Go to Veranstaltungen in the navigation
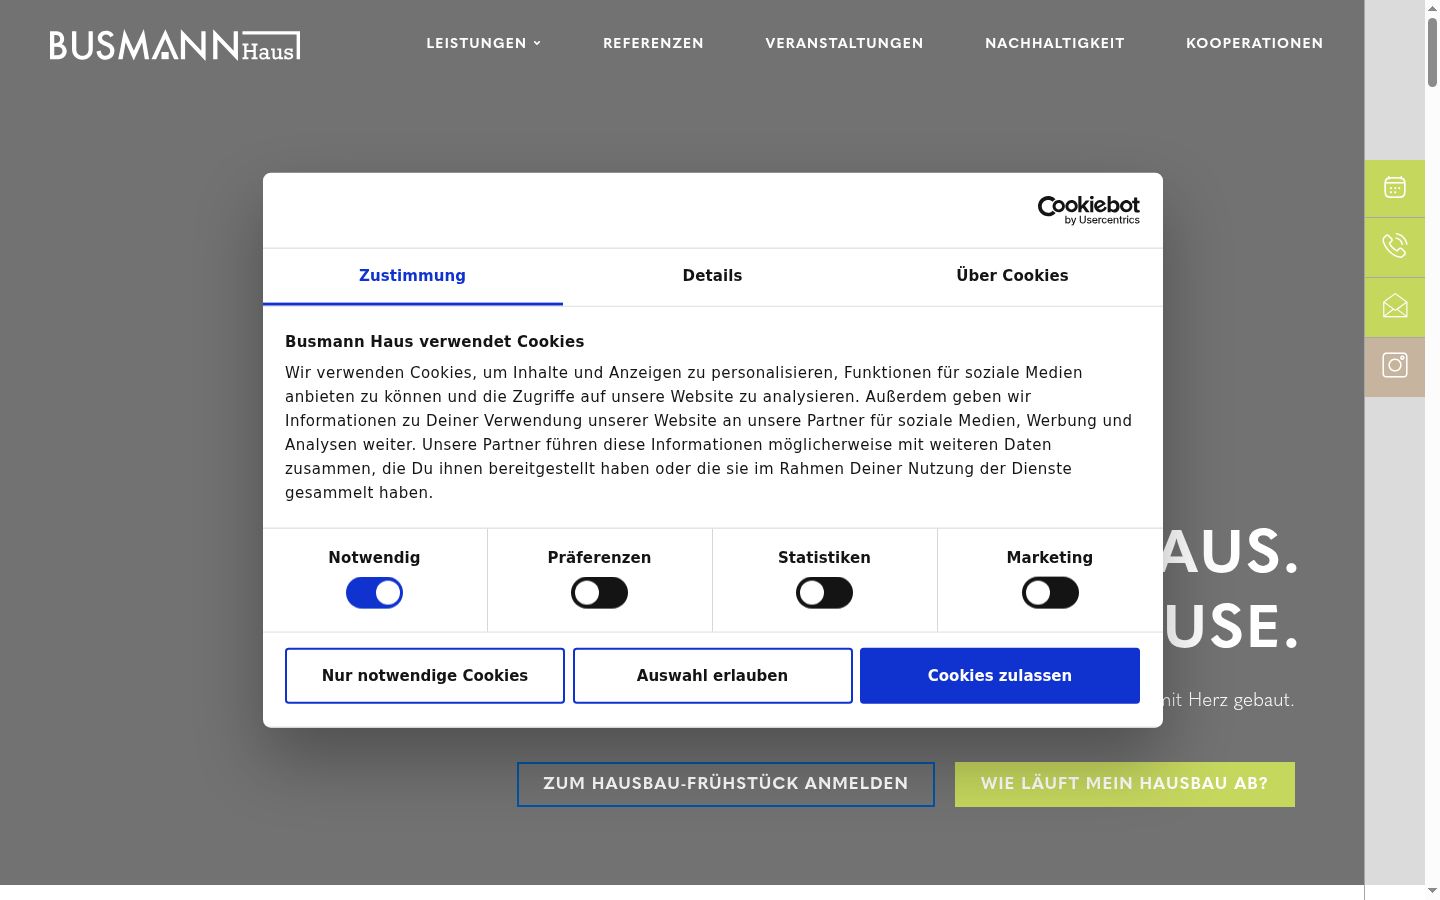The width and height of the screenshot is (1440, 900). click(844, 43)
